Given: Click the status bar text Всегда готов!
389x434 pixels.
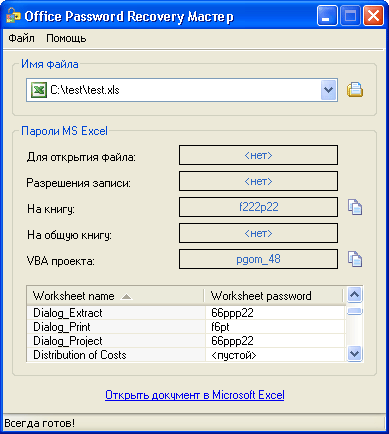Looking at the screenshot, I should tap(40, 423).
